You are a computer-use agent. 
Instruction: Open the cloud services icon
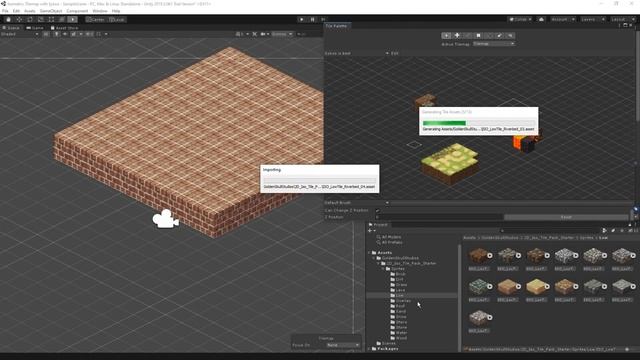coord(541,19)
